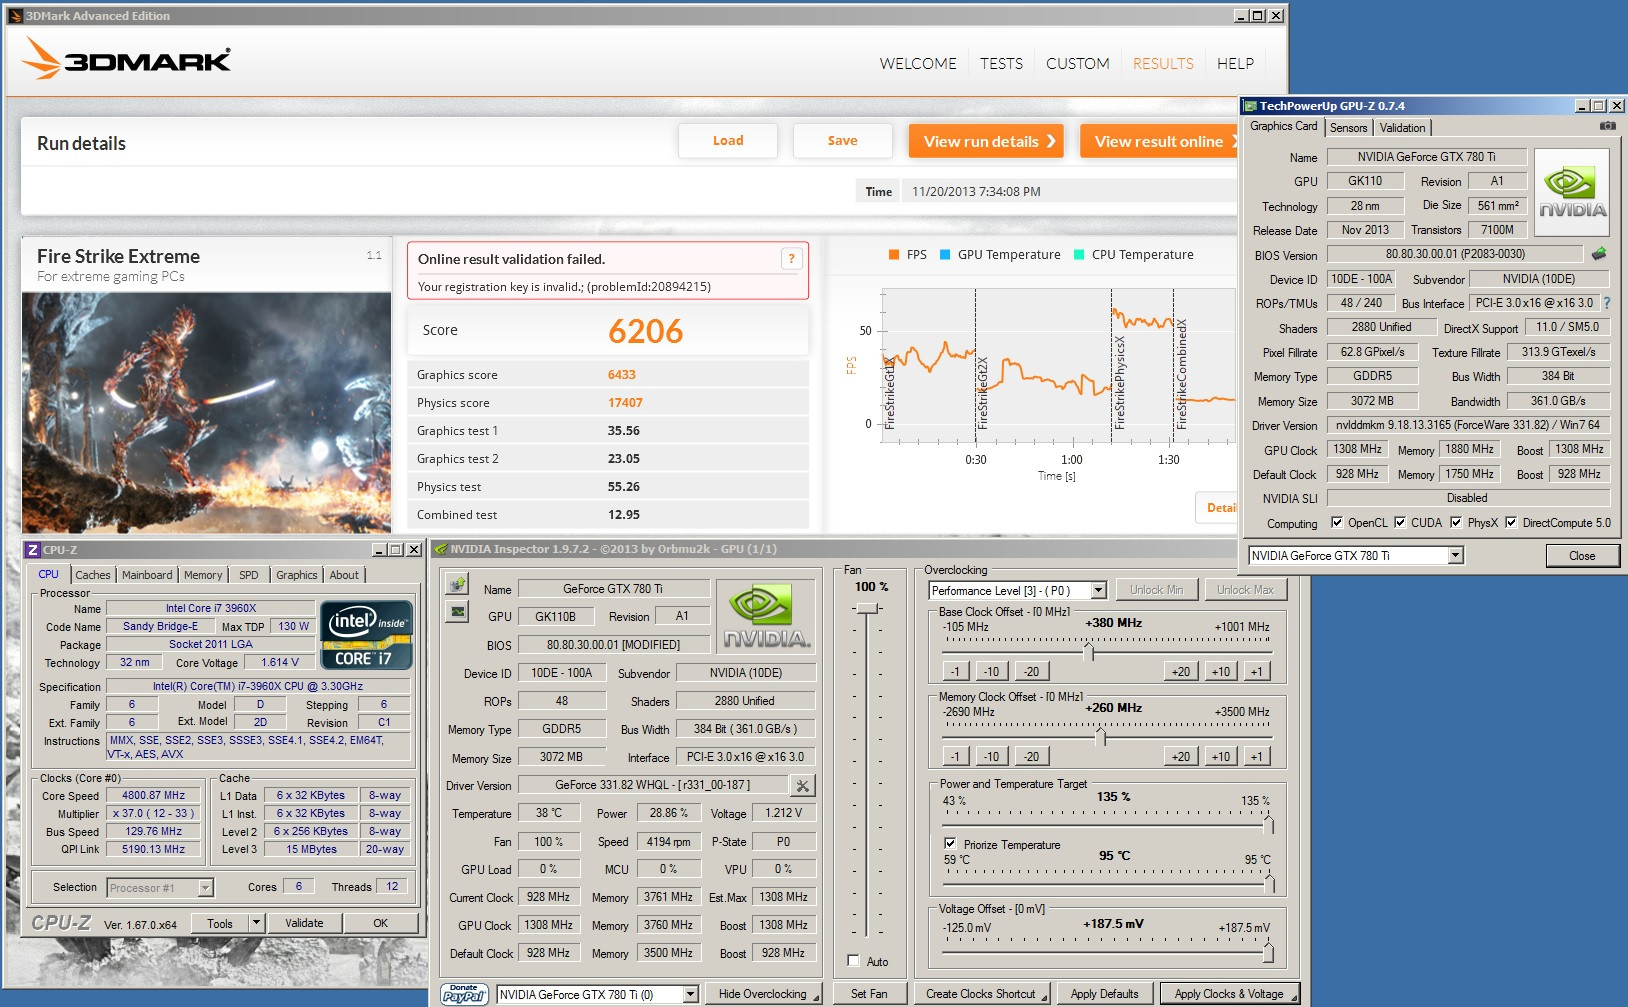Screen dimensions: 1628x1007
Task: Click the GPU-Z title bar icon
Action: click(1250, 106)
